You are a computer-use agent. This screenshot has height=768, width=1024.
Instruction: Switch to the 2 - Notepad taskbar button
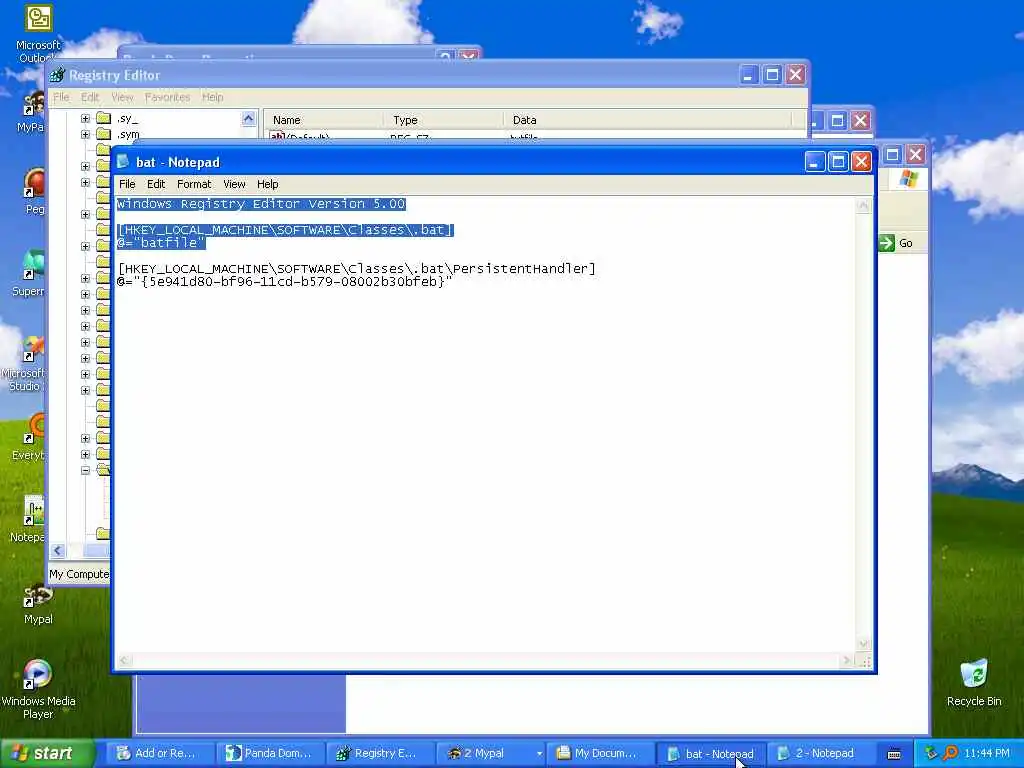820,754
